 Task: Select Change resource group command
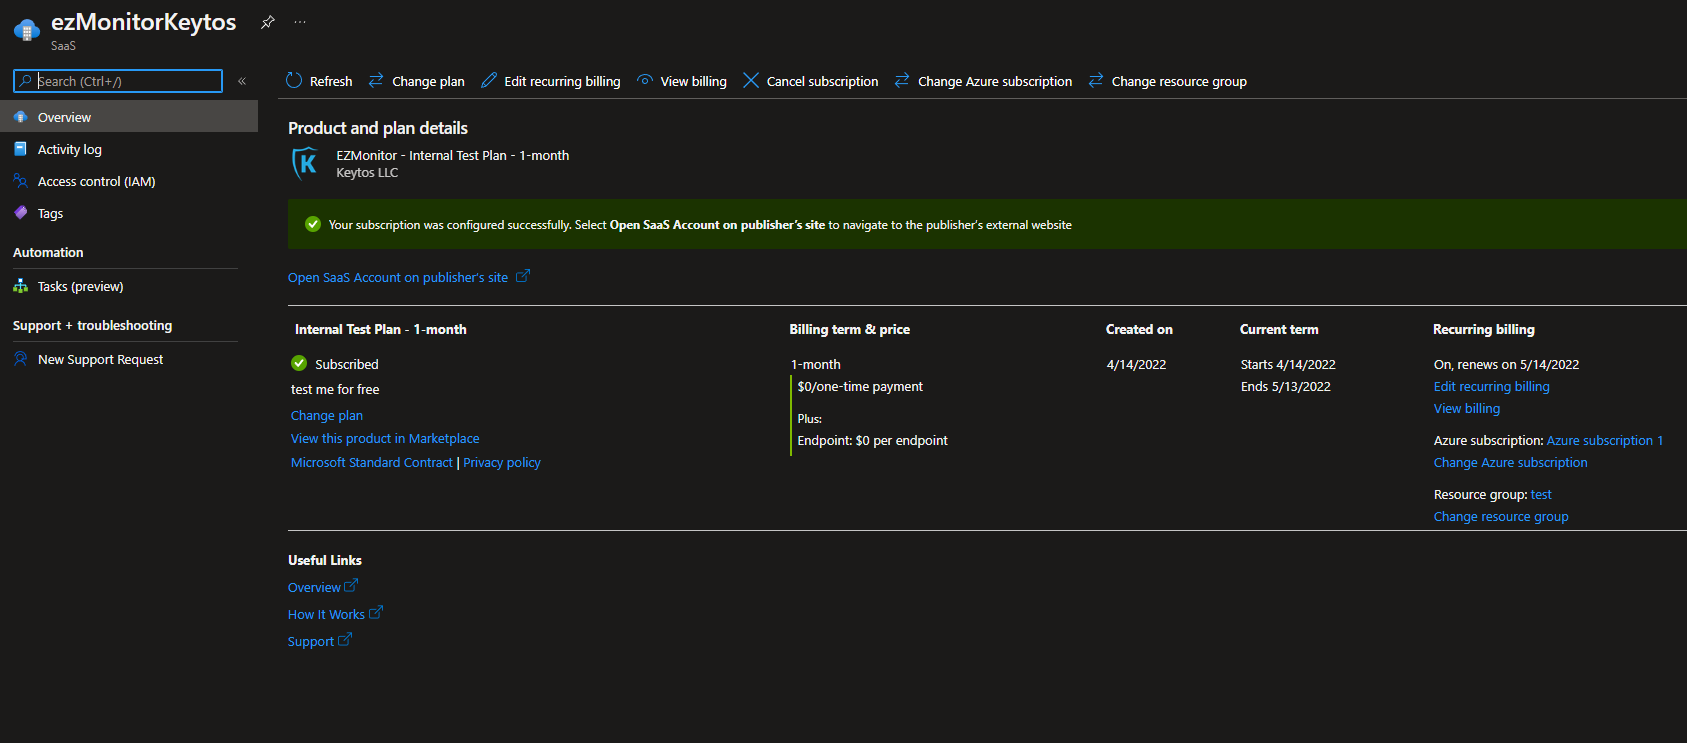tap(1179, 81)
